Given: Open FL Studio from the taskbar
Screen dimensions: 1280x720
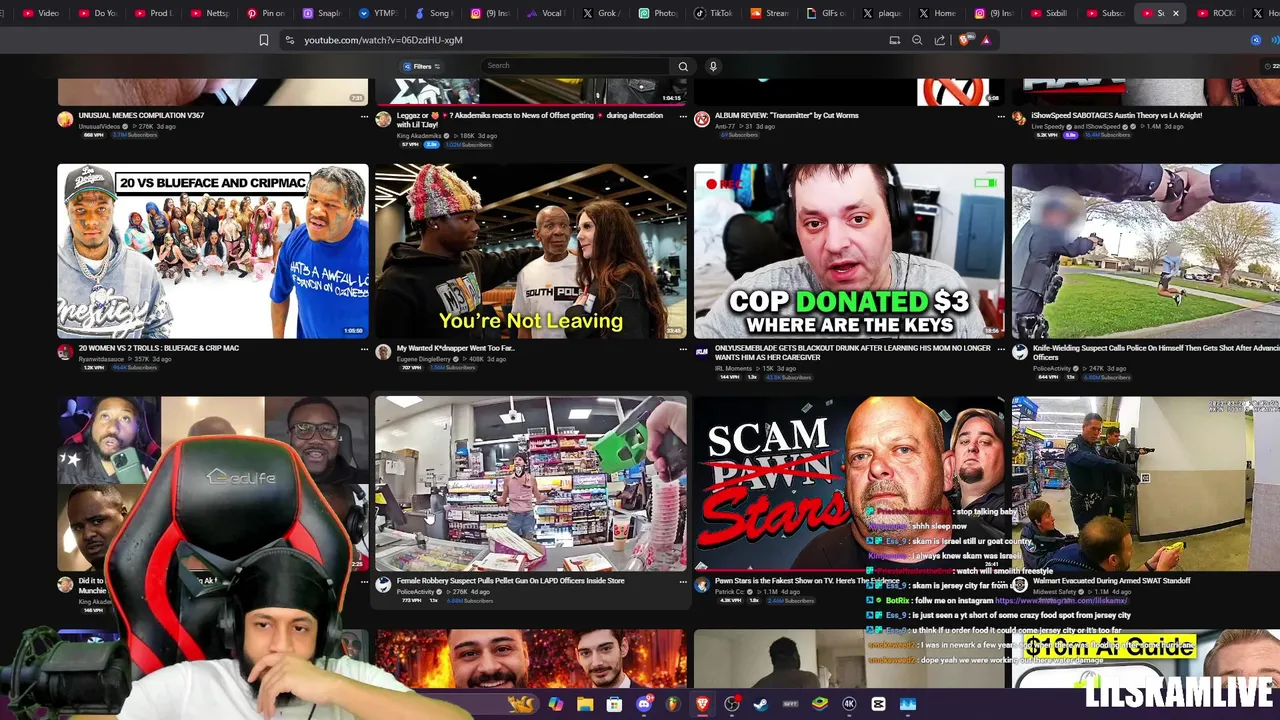Looking at the screenshot, I should tap(673, 704).
